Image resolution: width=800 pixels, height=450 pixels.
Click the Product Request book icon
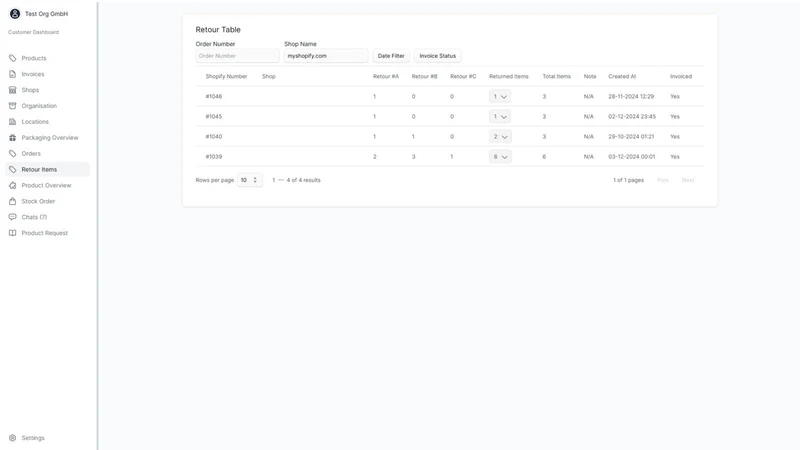coord(13,233)
